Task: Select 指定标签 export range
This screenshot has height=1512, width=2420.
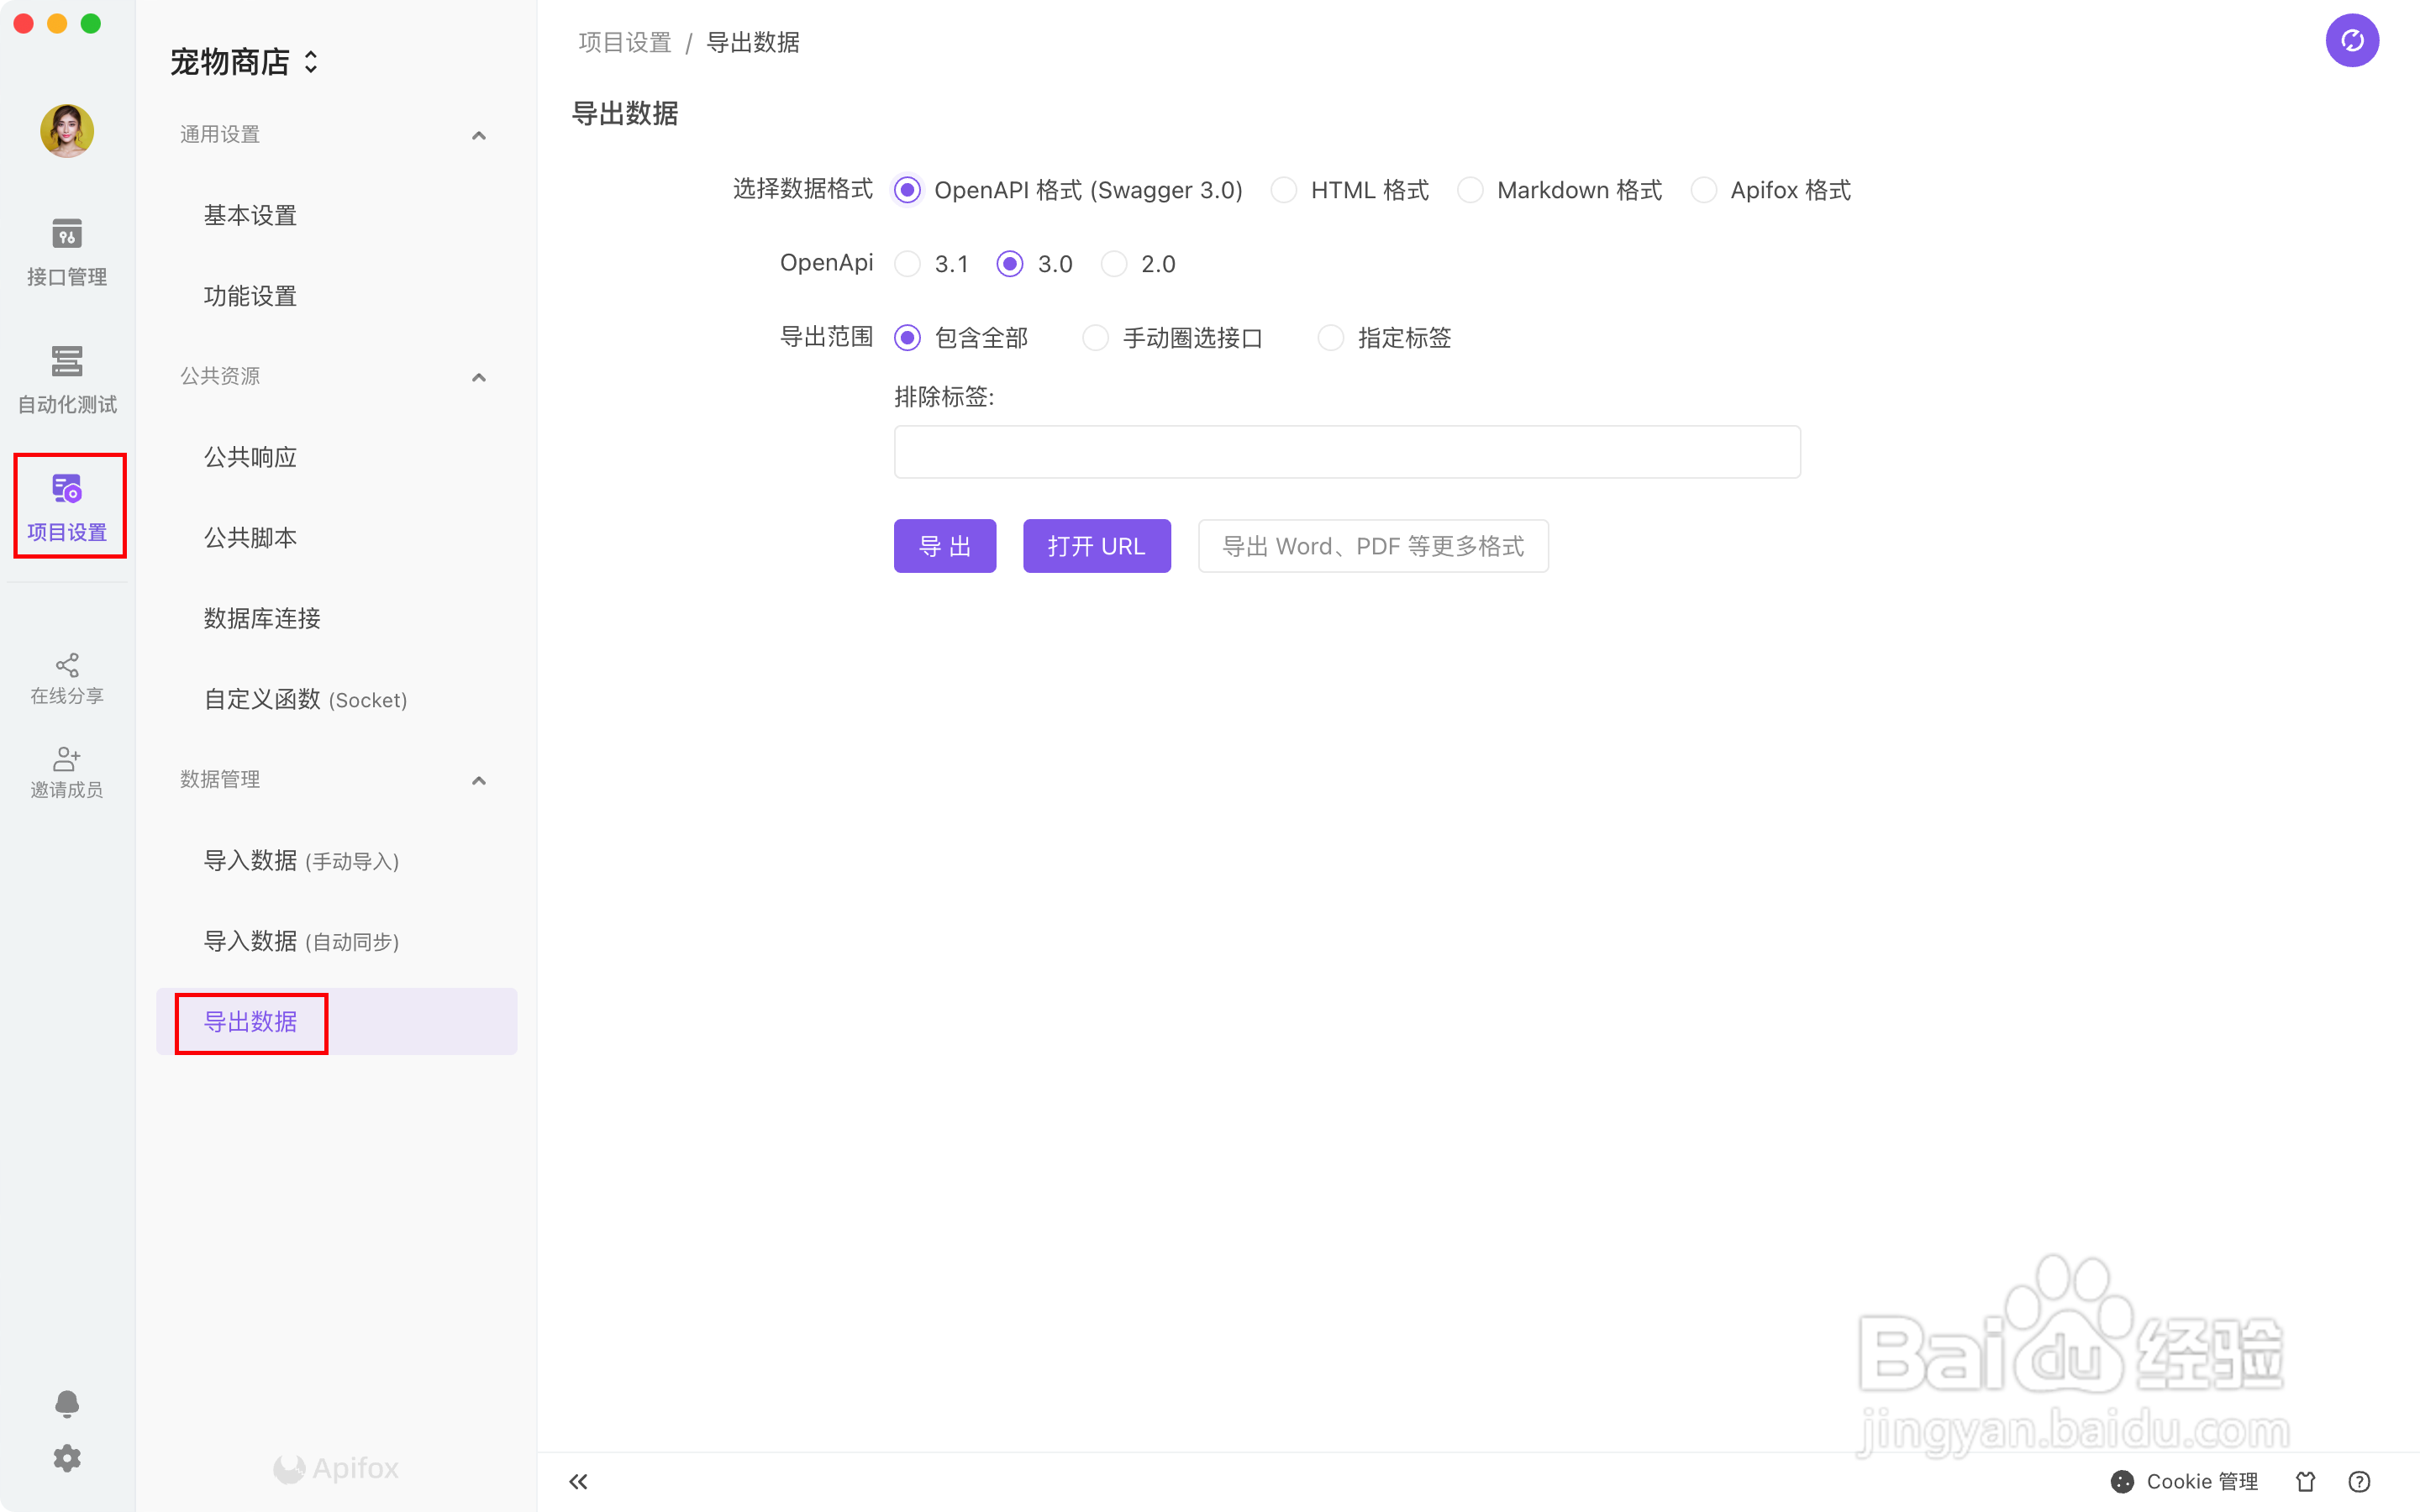Action: tap(1331, 338)
